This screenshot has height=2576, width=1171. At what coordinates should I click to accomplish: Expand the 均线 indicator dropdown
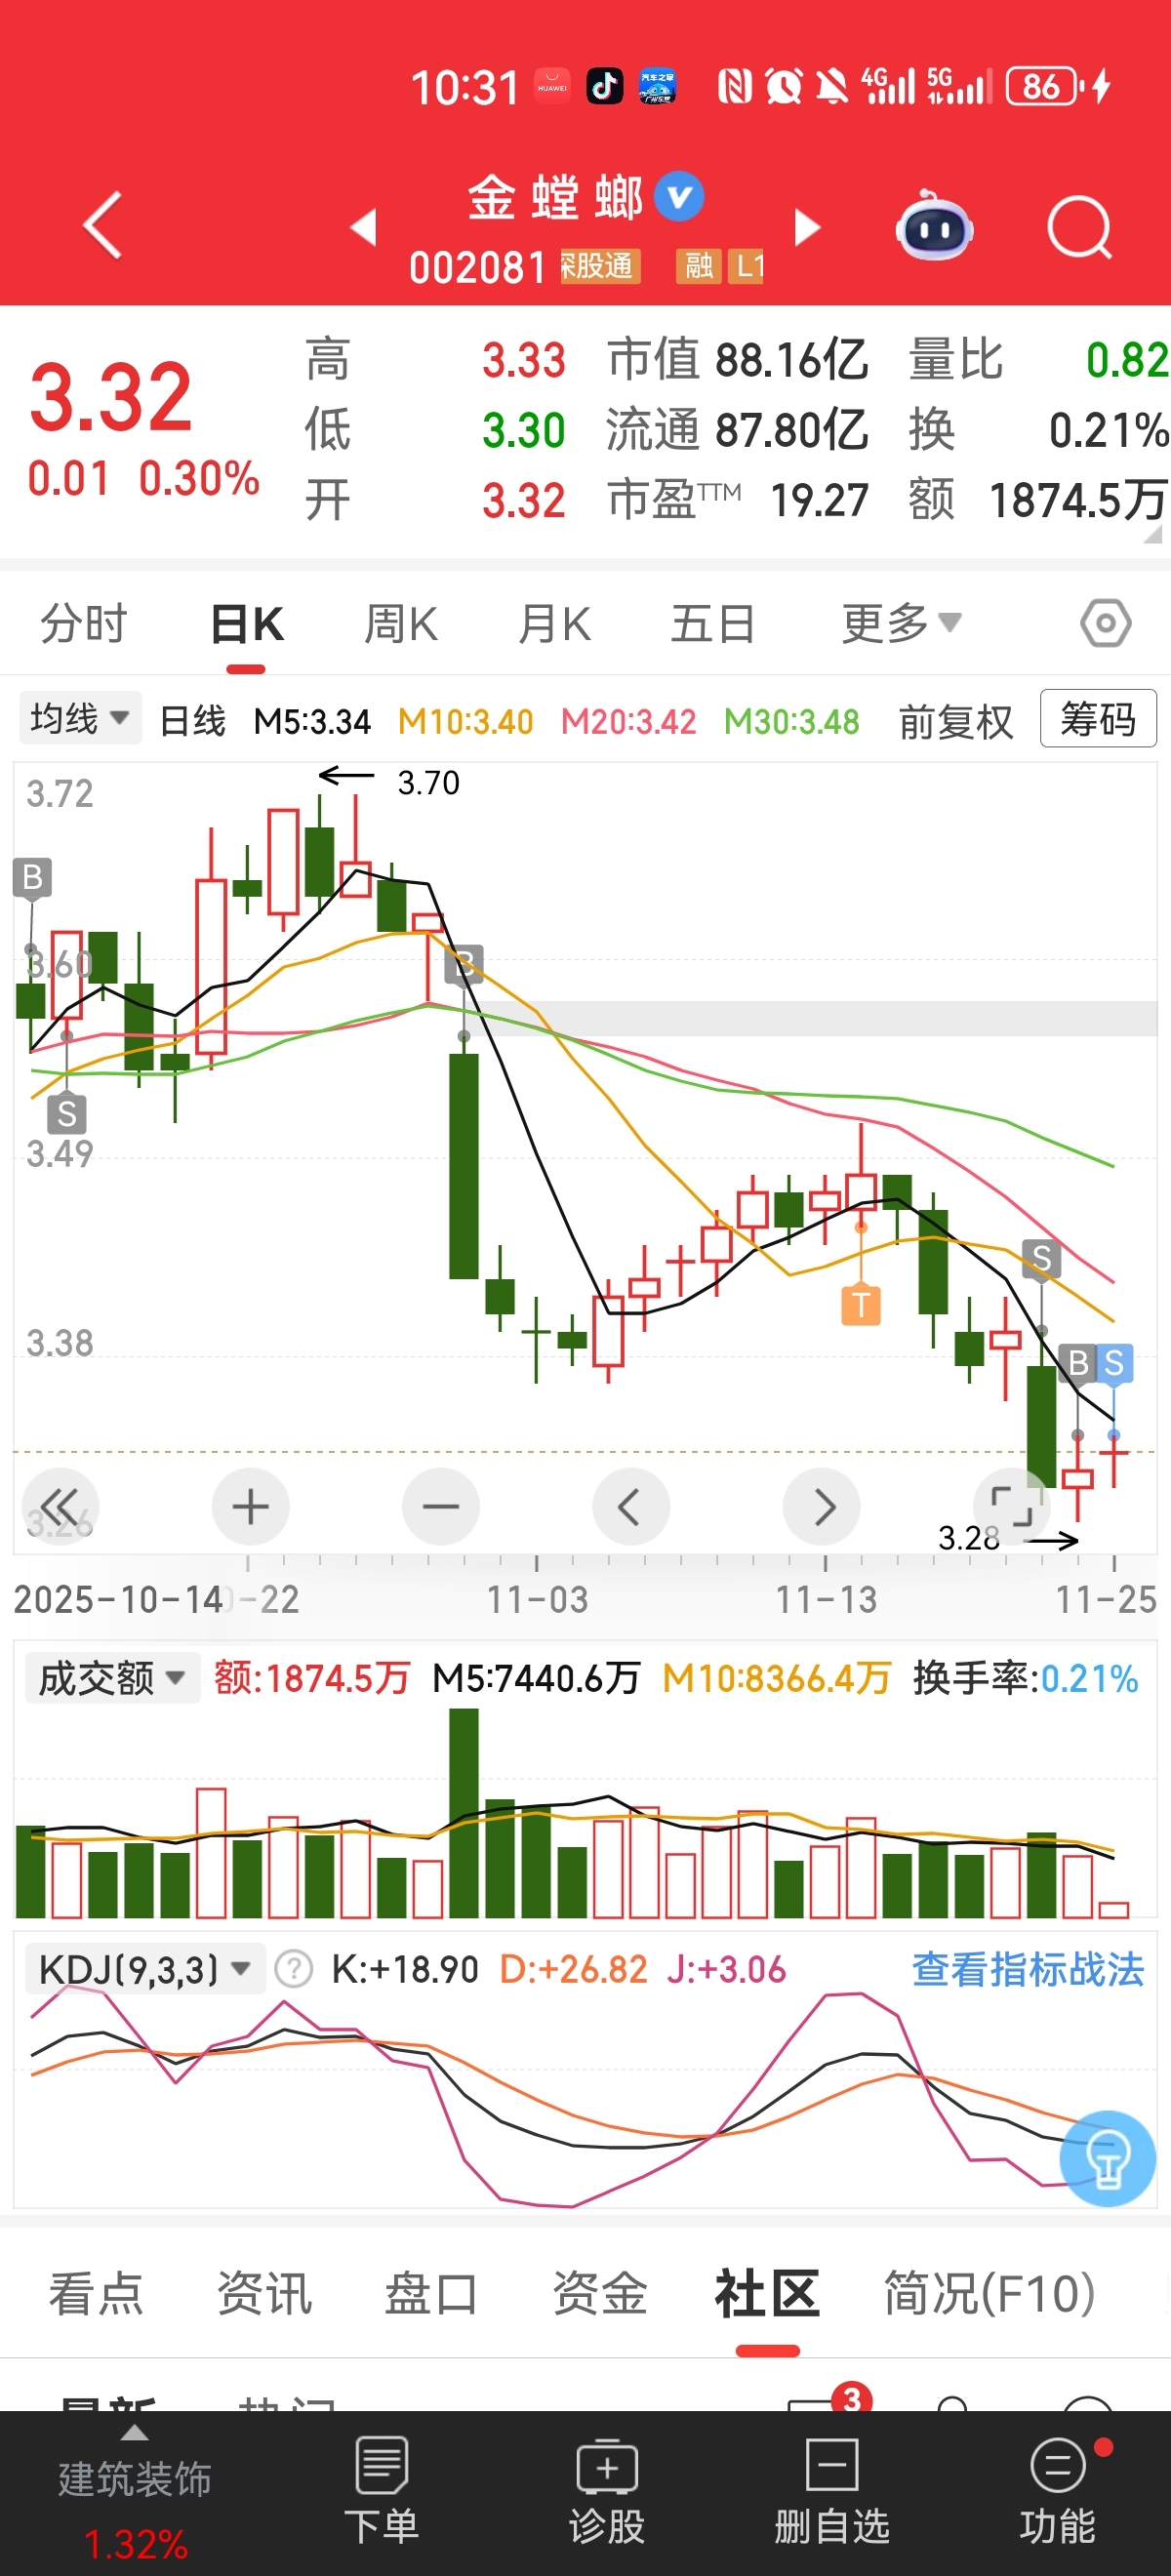click(80, 718)
